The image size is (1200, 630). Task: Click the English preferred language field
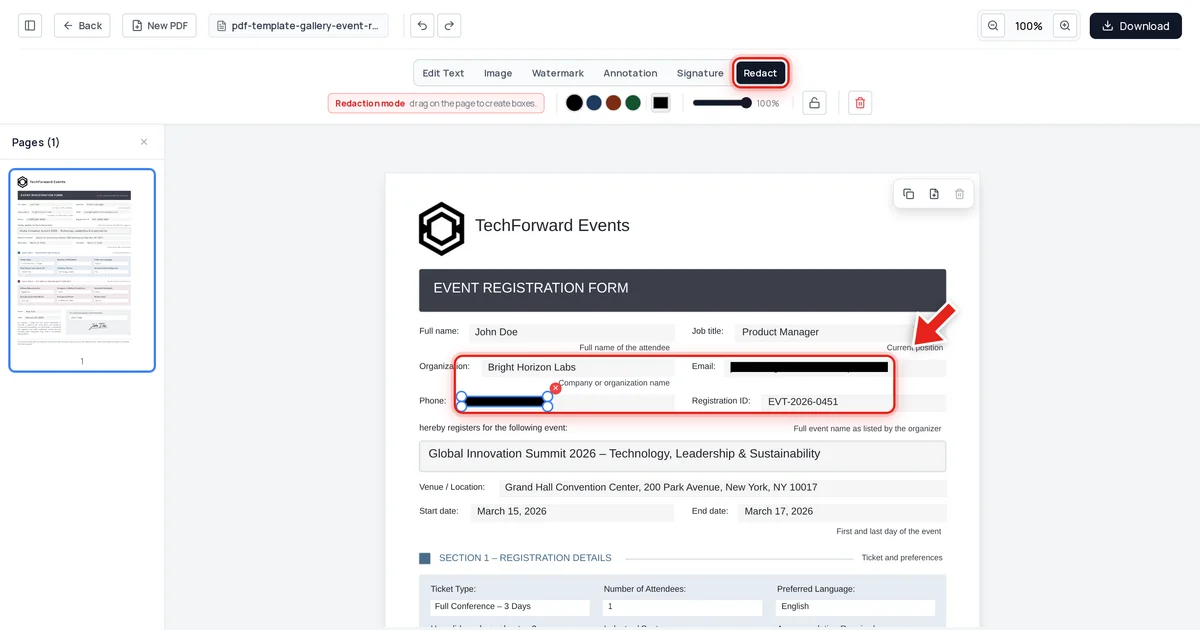point(856,607)
